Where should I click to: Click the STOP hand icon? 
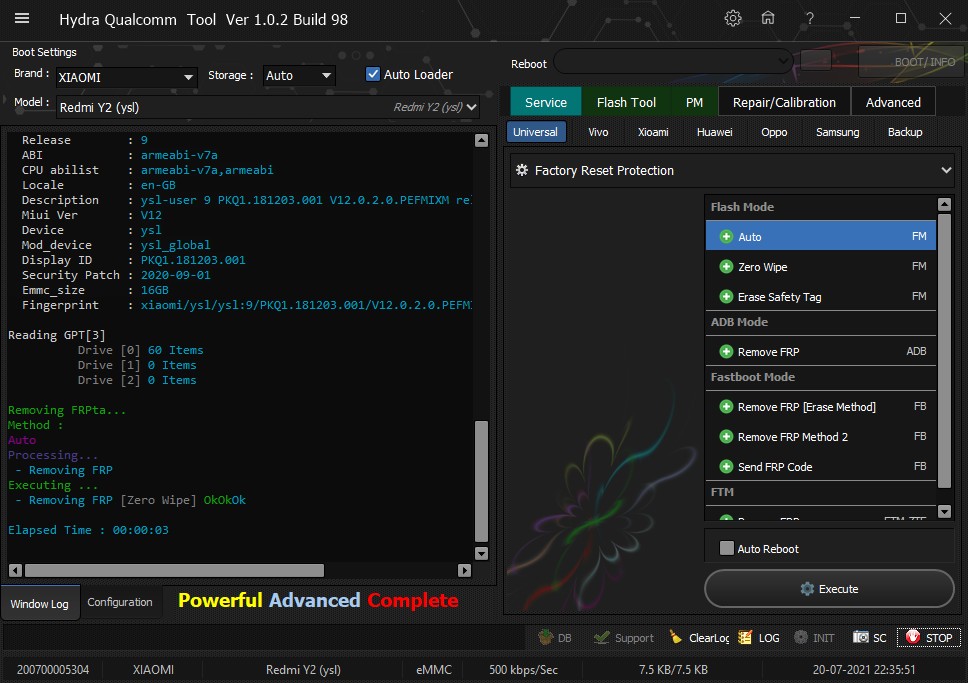tap(913, 637)
